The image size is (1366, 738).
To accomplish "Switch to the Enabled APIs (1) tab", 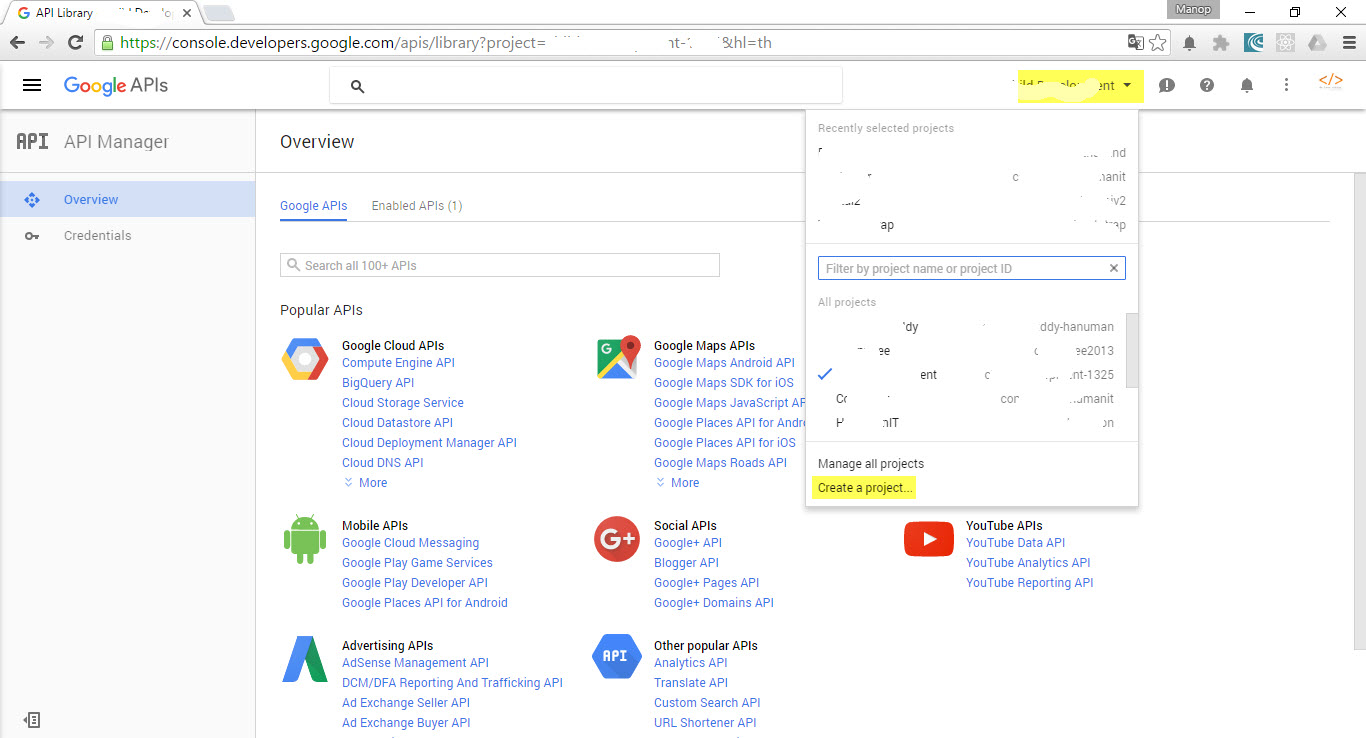I will (x=417, y=206).
